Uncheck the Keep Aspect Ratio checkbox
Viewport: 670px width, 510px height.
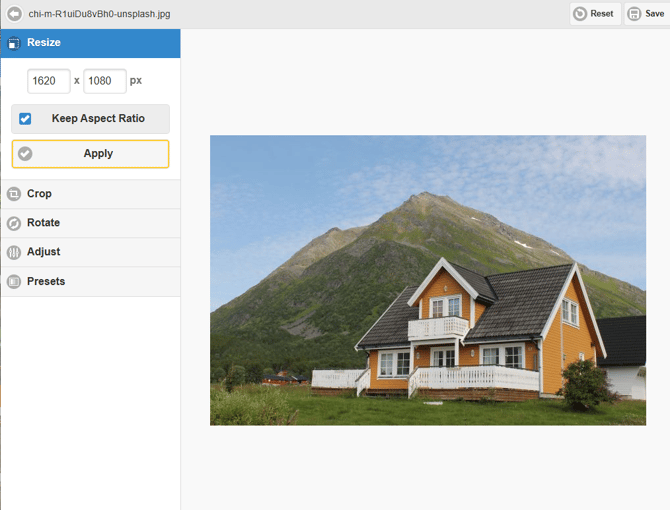point(25,119)
